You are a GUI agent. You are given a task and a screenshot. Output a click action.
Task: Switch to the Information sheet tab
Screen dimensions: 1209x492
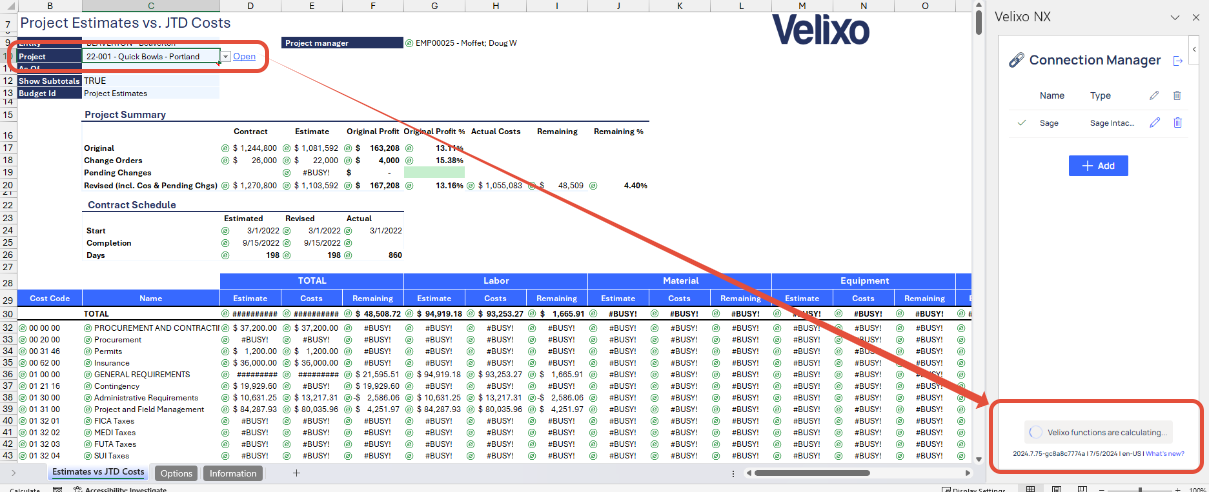[x=233, y=473]
